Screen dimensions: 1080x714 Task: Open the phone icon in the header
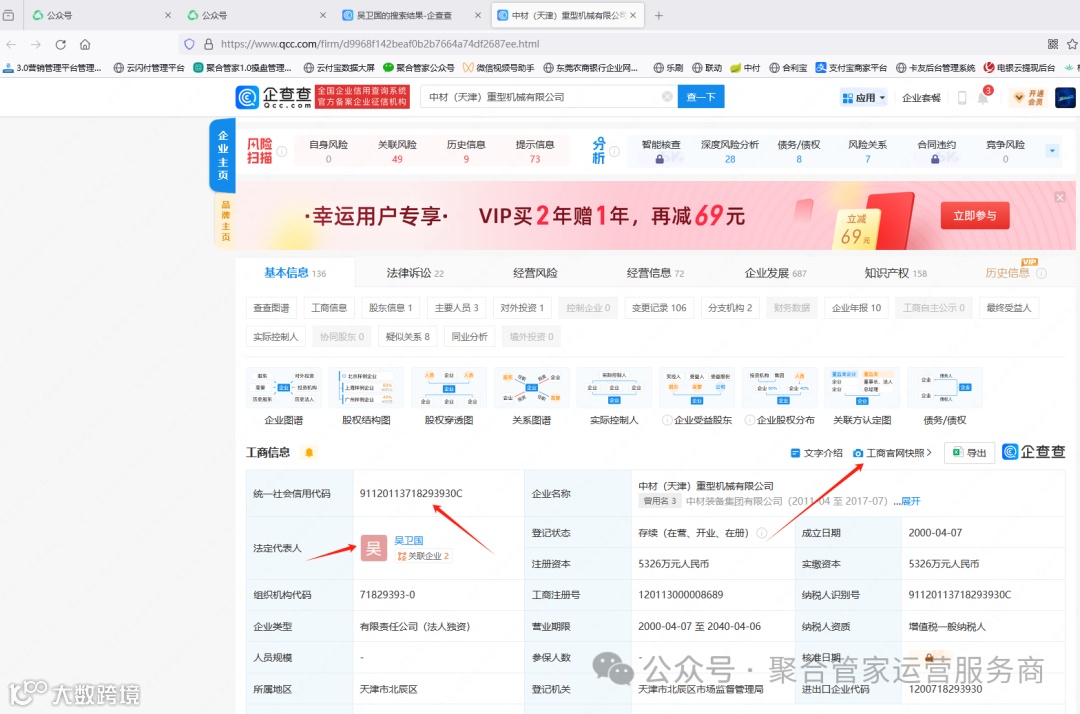tap(962, 98)
